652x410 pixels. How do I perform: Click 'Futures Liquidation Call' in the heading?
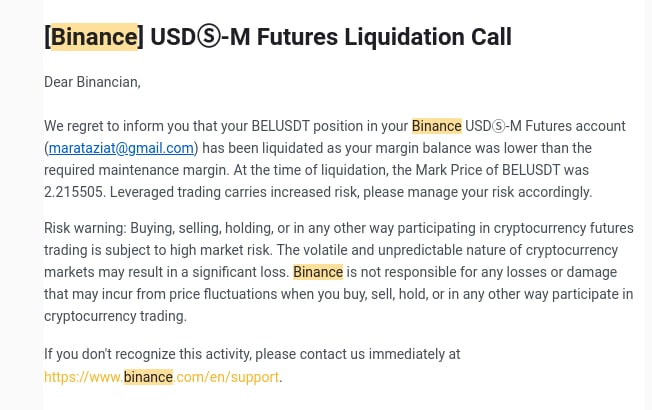click(384, 37)
